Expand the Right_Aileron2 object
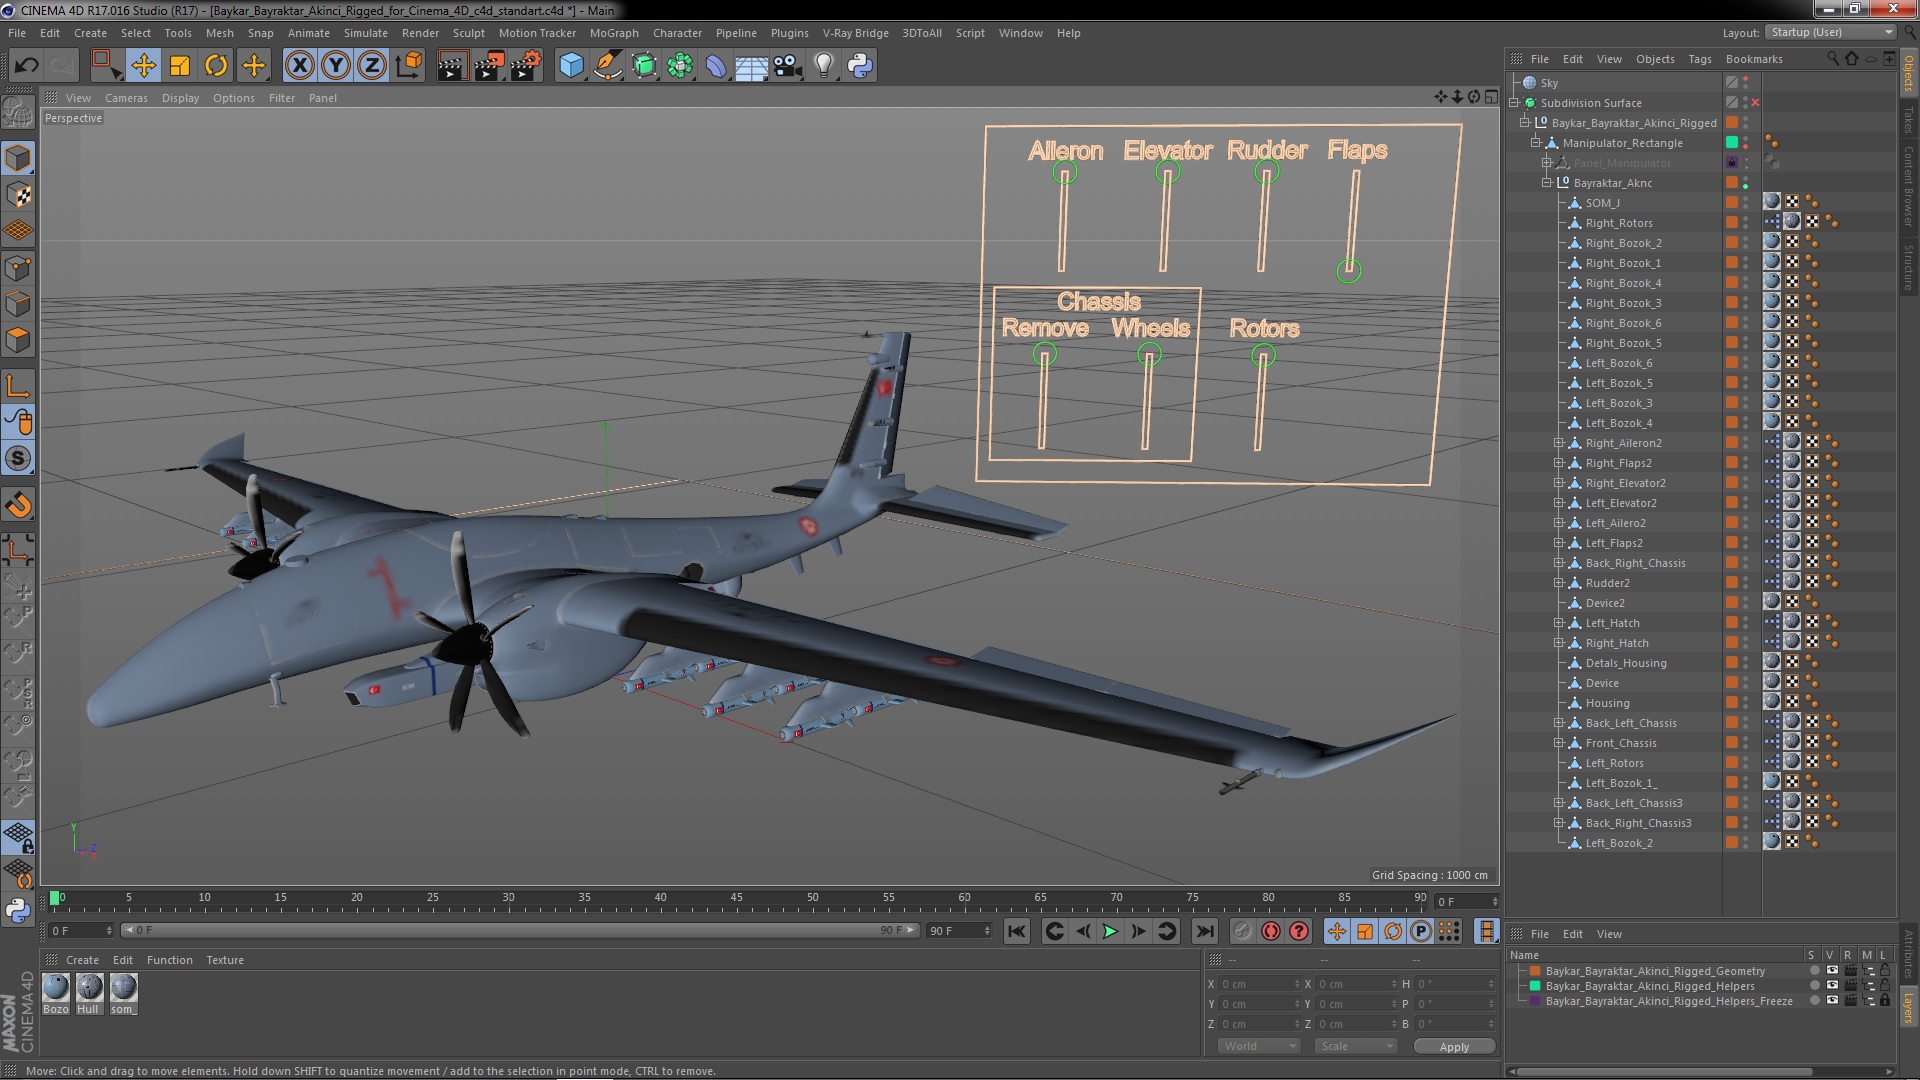 coord(1558,443)
